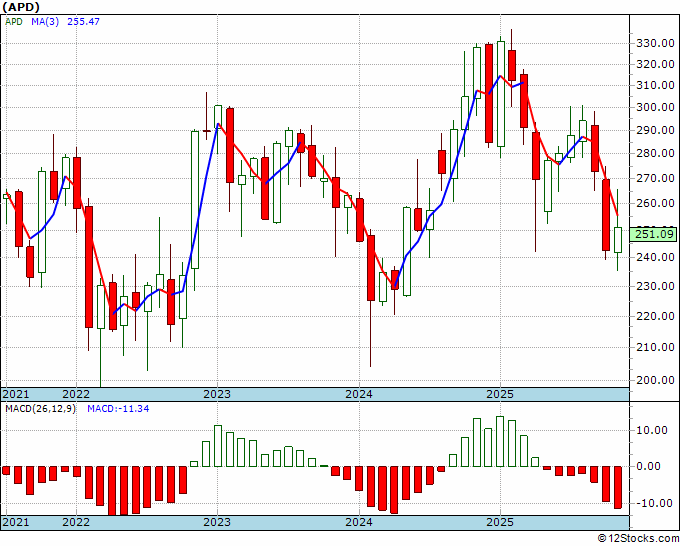Click the 300.00 price axis label

(655, 108)
